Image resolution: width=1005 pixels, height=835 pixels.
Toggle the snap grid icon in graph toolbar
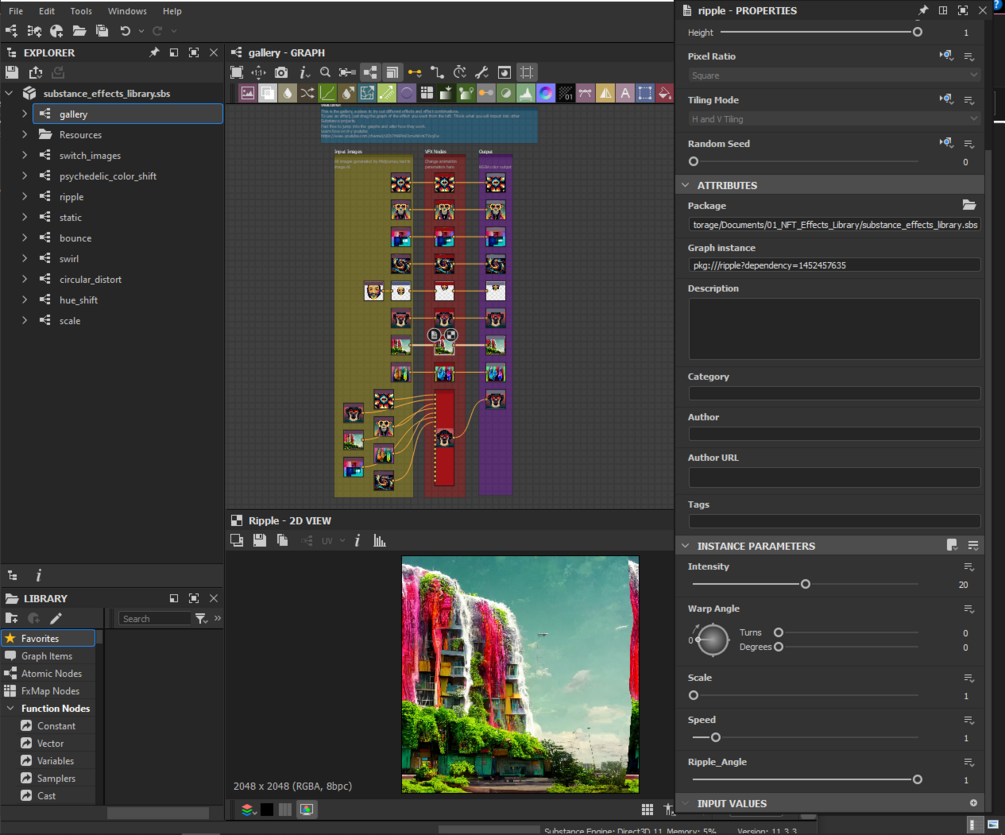[527, 71]
